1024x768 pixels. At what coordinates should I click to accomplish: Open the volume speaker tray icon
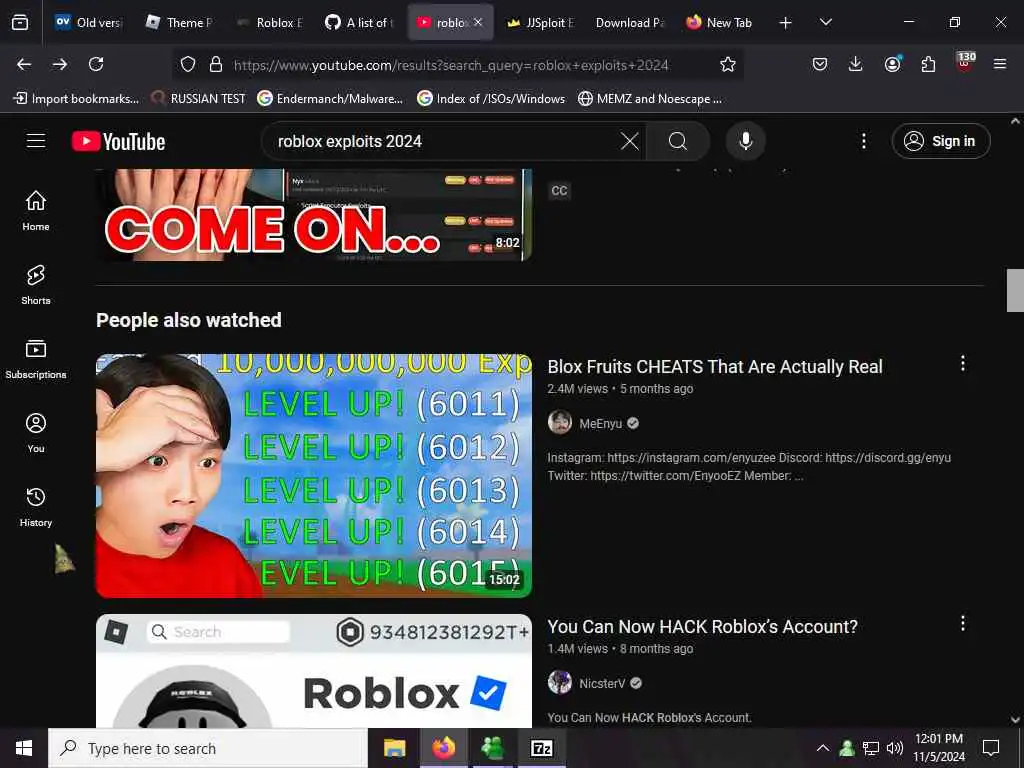[x=895, y=748]
